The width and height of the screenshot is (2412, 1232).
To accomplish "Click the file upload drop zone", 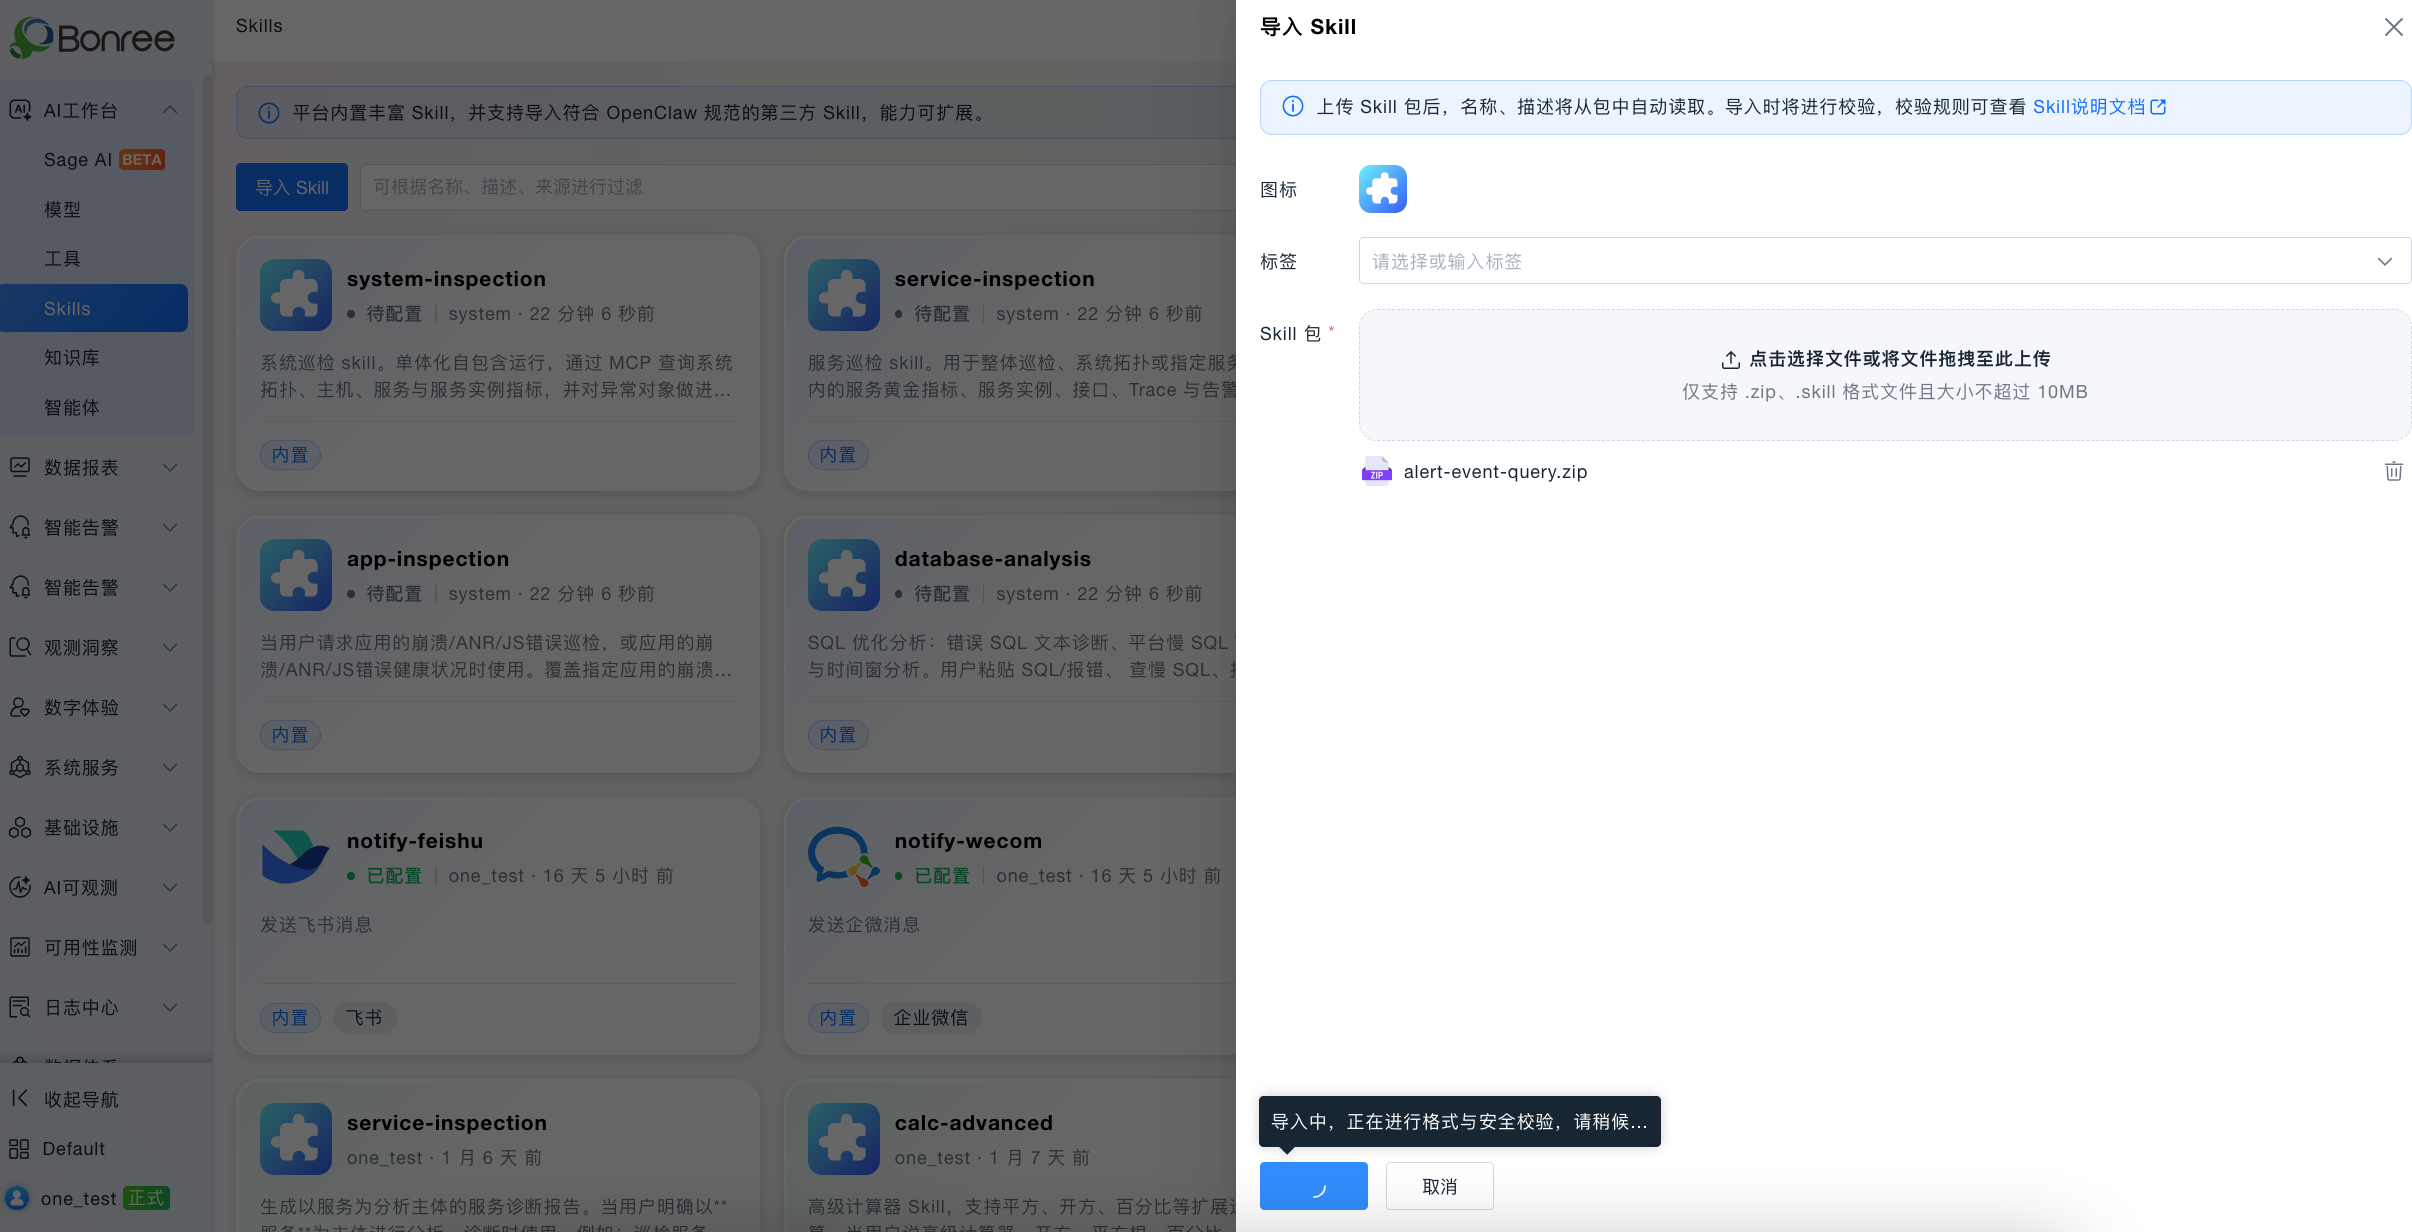I will [1884, 375].
